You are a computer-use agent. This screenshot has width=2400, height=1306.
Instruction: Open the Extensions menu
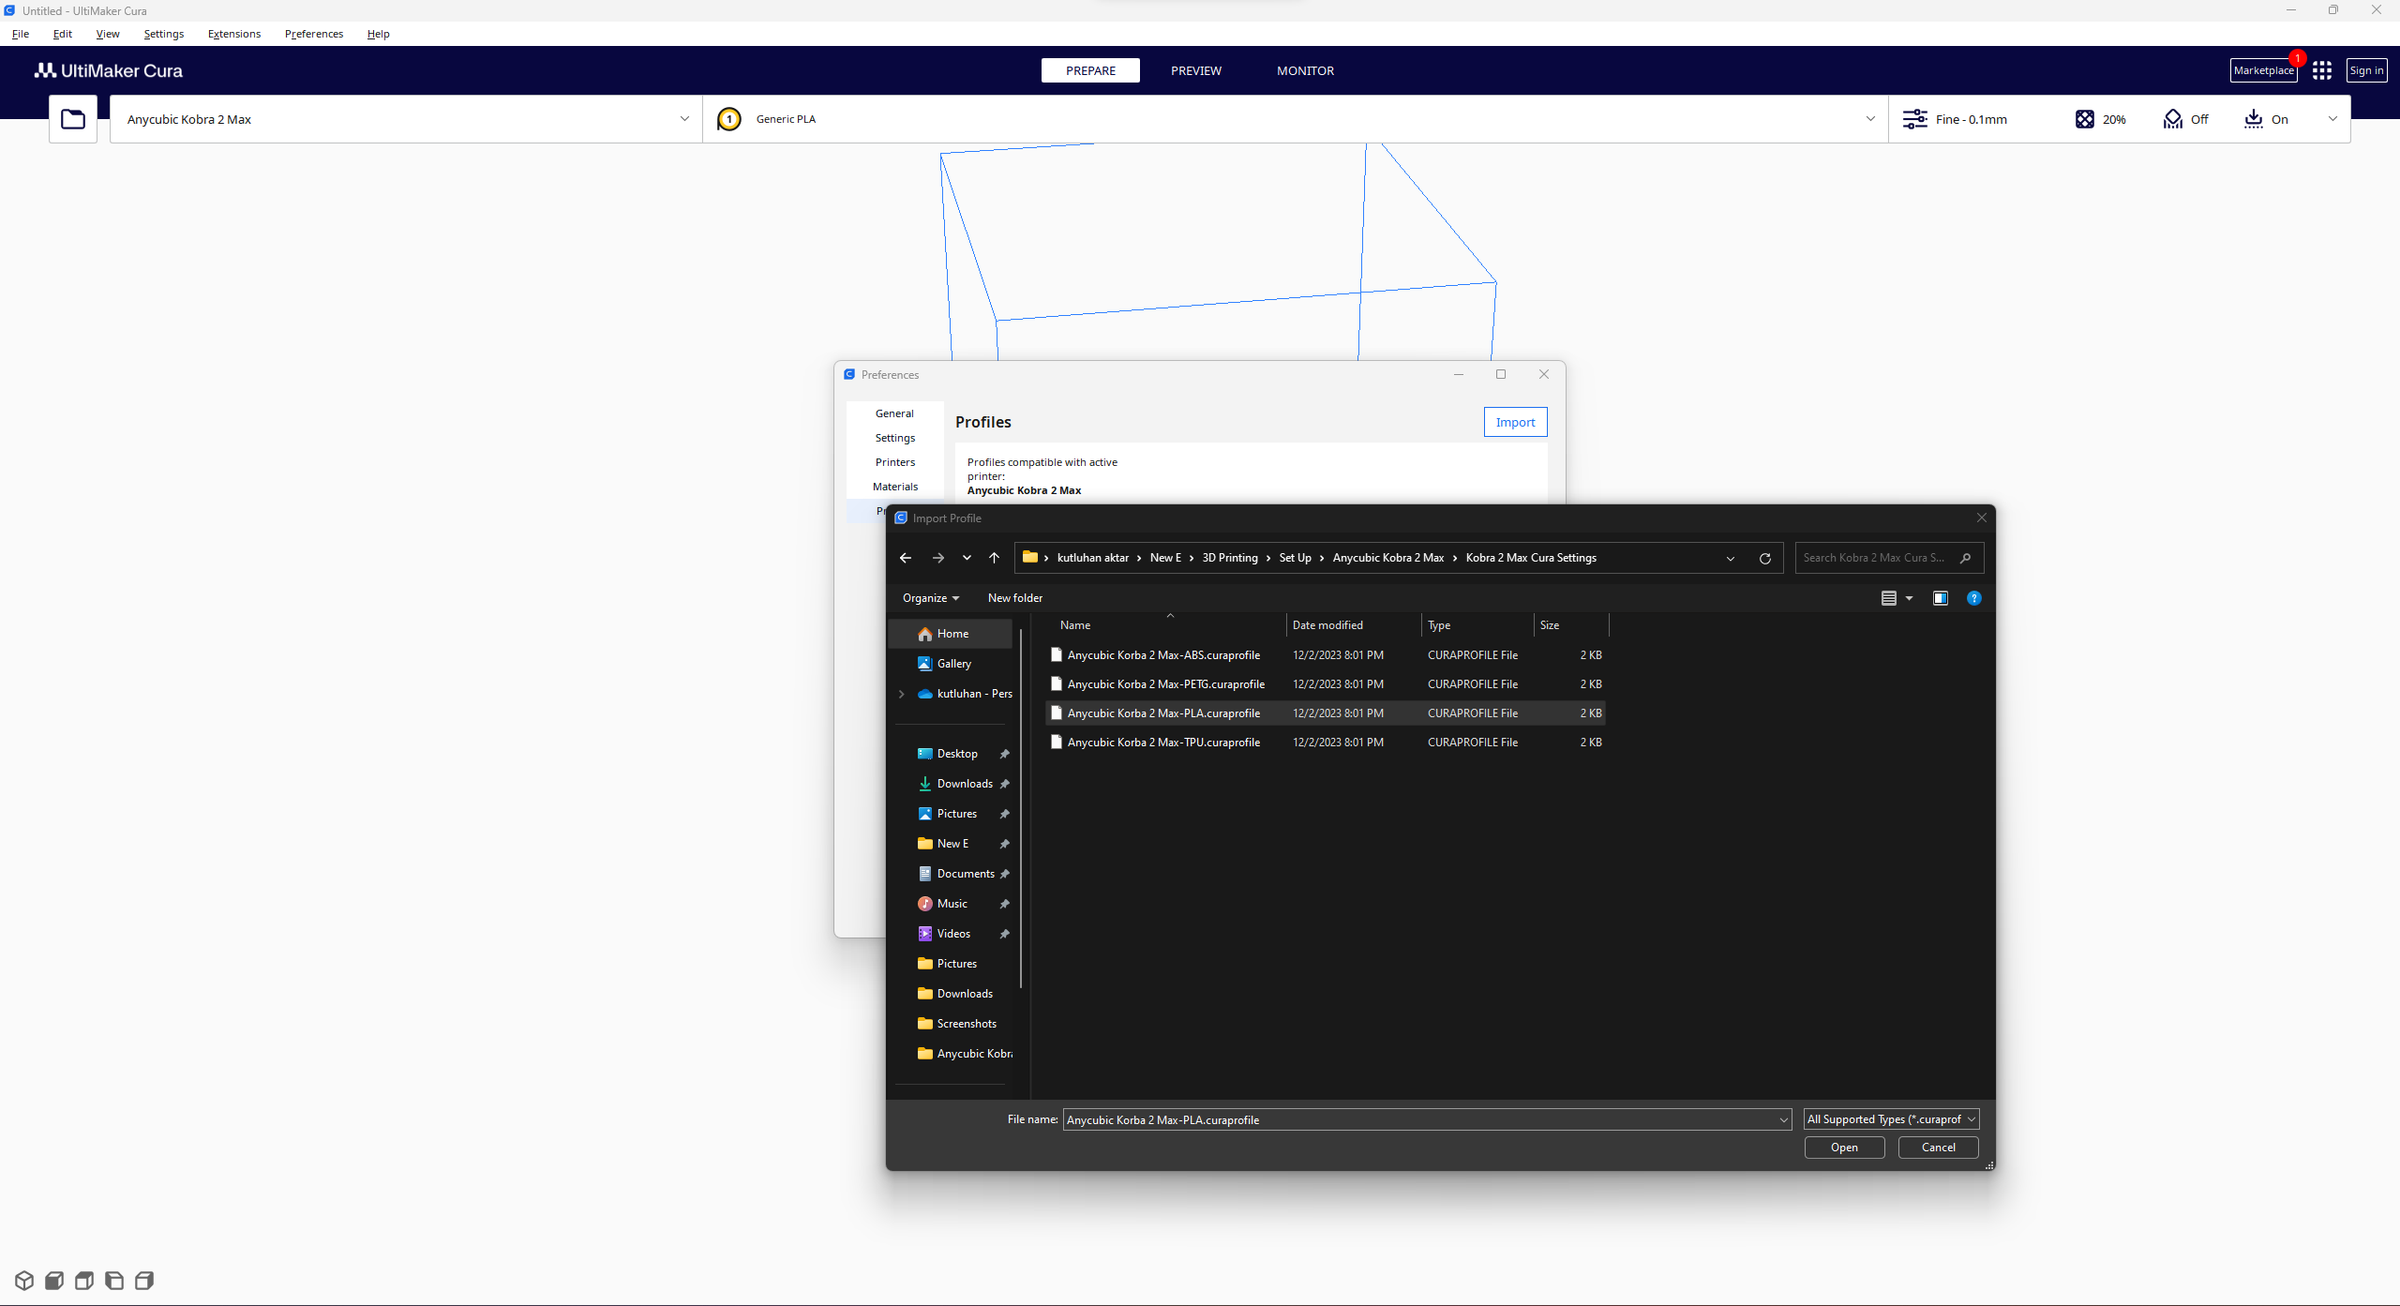click(x=233, y=33)
